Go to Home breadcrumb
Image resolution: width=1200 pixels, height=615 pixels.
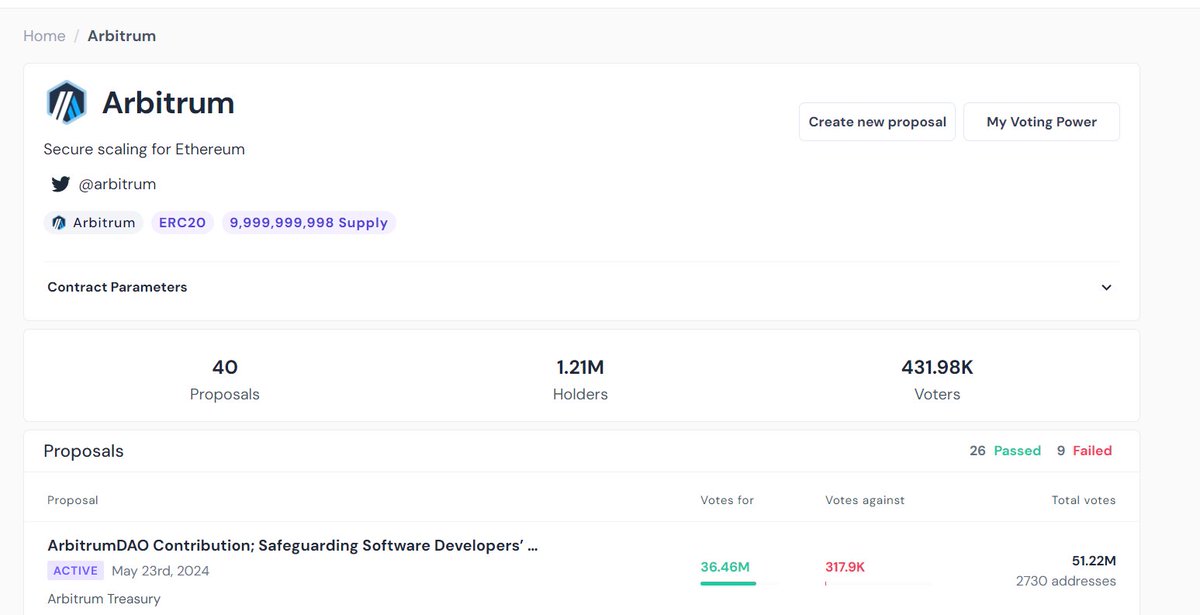(x=44, y=36)
